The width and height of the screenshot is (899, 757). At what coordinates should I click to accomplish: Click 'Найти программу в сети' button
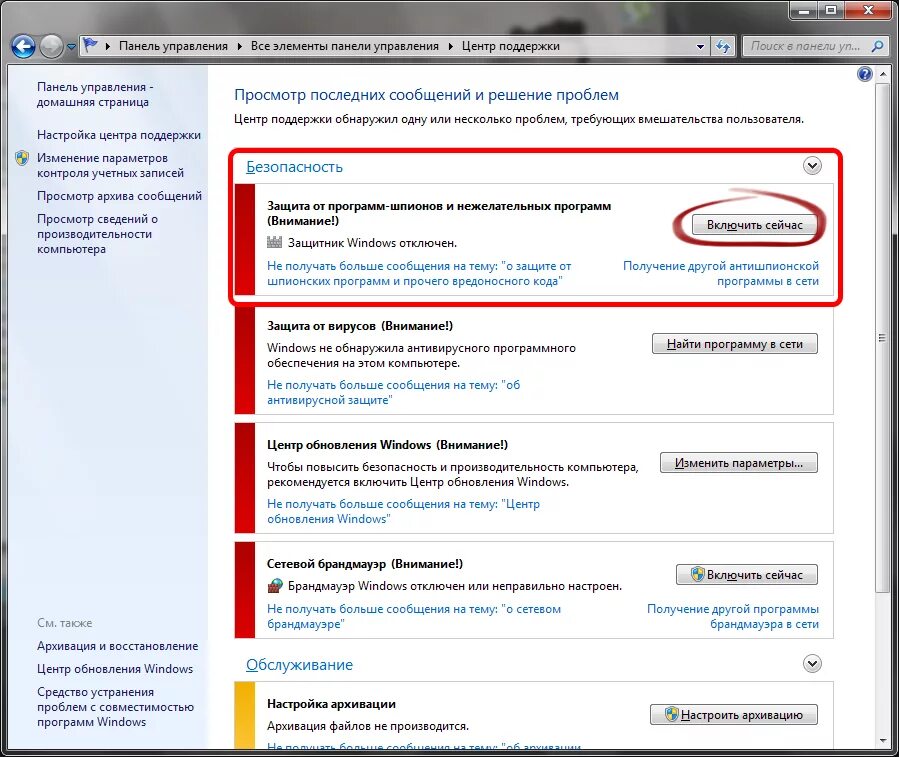[x=734, y=344]
